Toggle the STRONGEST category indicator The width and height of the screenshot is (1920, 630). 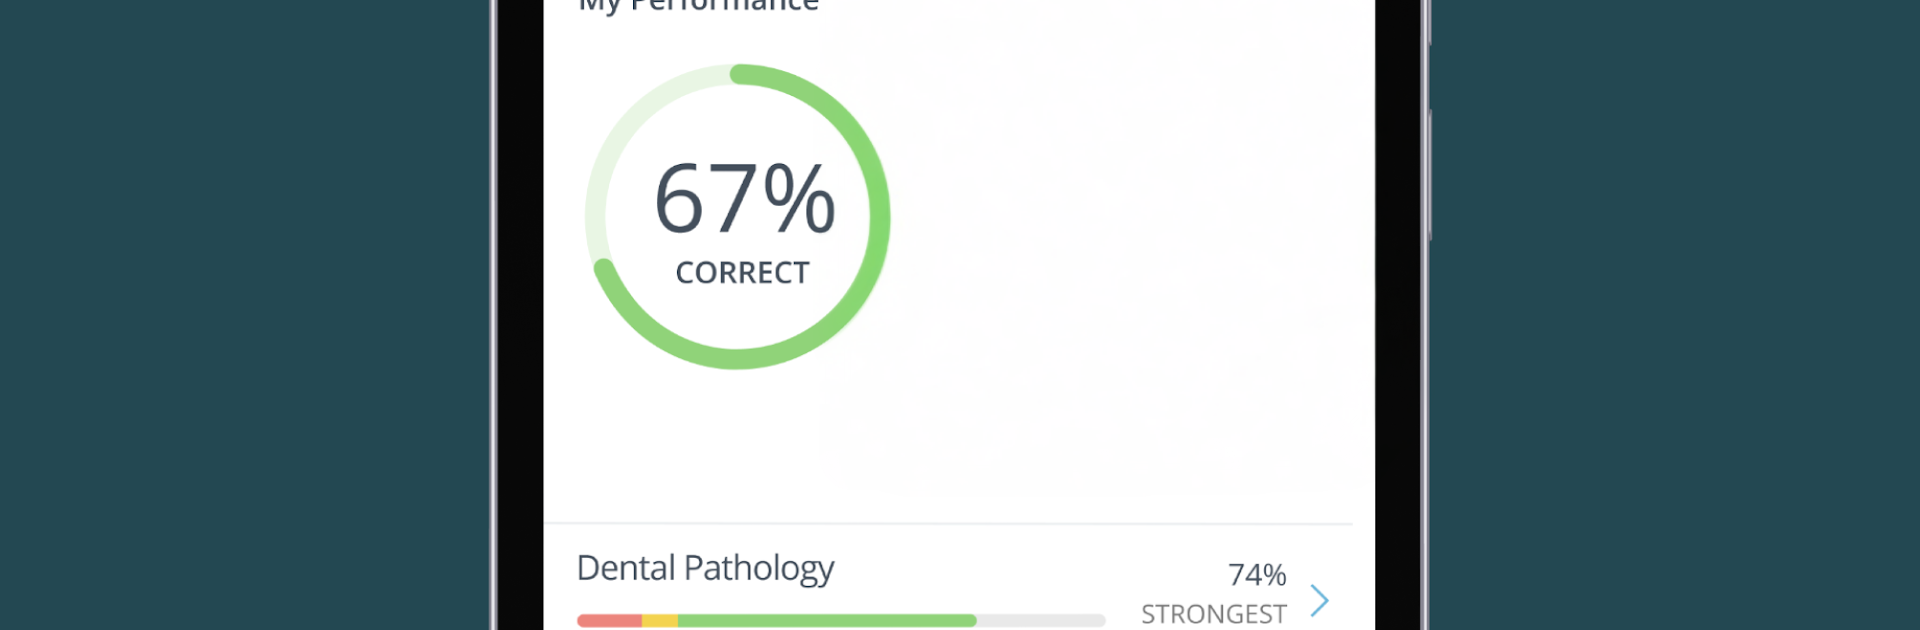[1214, 614]
